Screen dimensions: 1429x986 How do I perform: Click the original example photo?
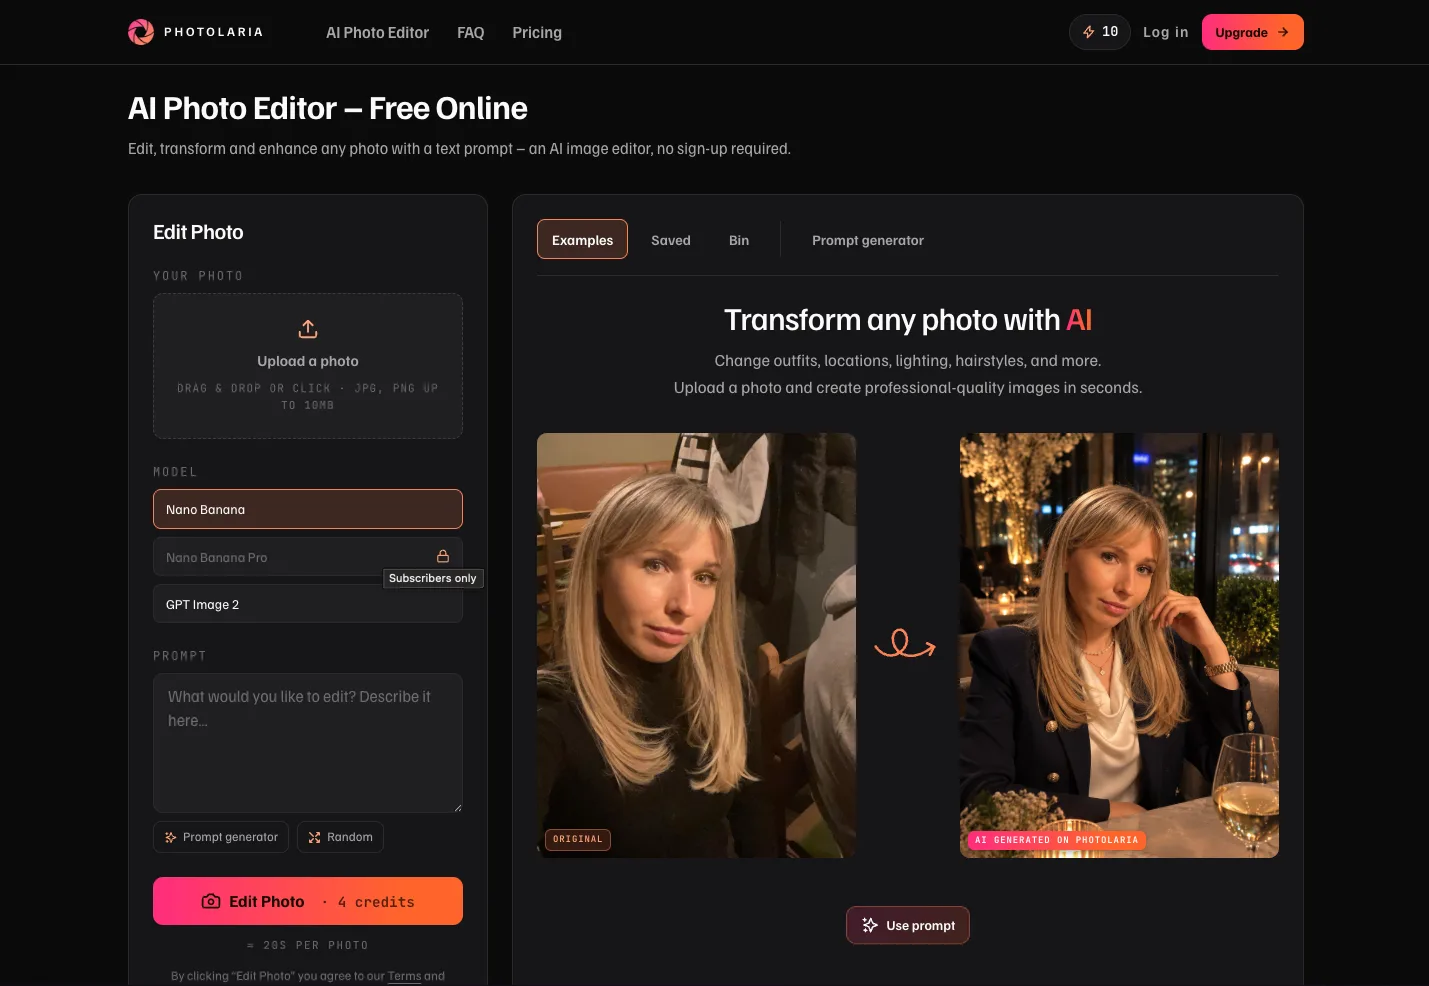point(696,645)
